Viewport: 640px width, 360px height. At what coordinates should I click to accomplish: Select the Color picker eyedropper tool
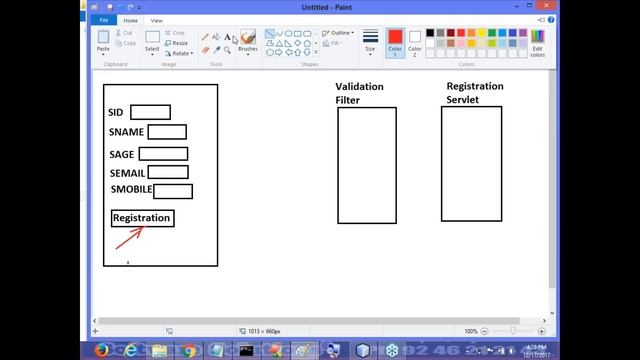(x=216, y=50)
